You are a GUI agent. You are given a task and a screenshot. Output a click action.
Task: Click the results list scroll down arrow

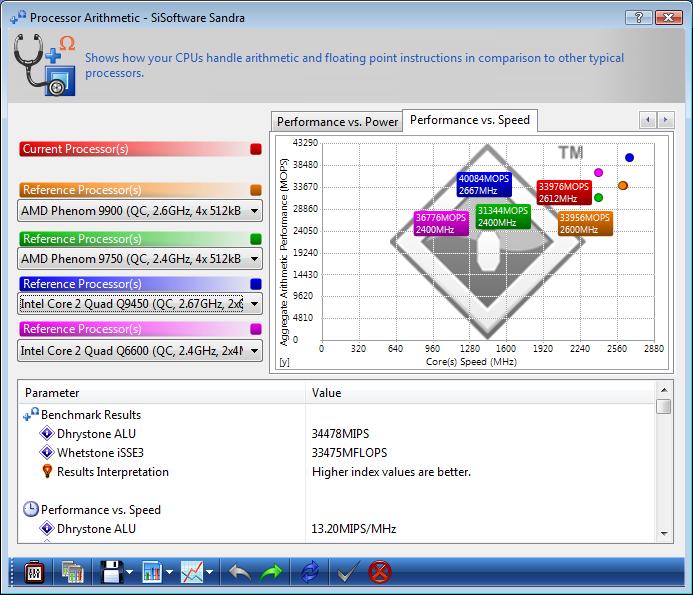click(x=664, y=534)
